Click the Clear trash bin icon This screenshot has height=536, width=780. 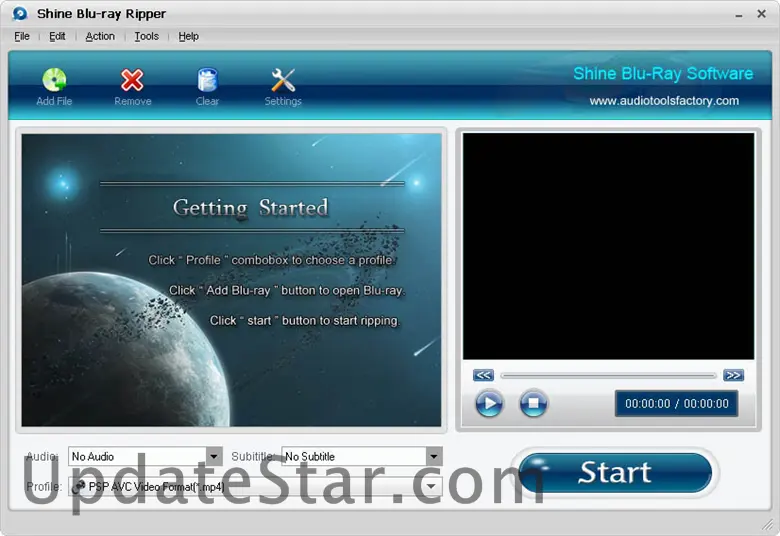coord(207,80)
